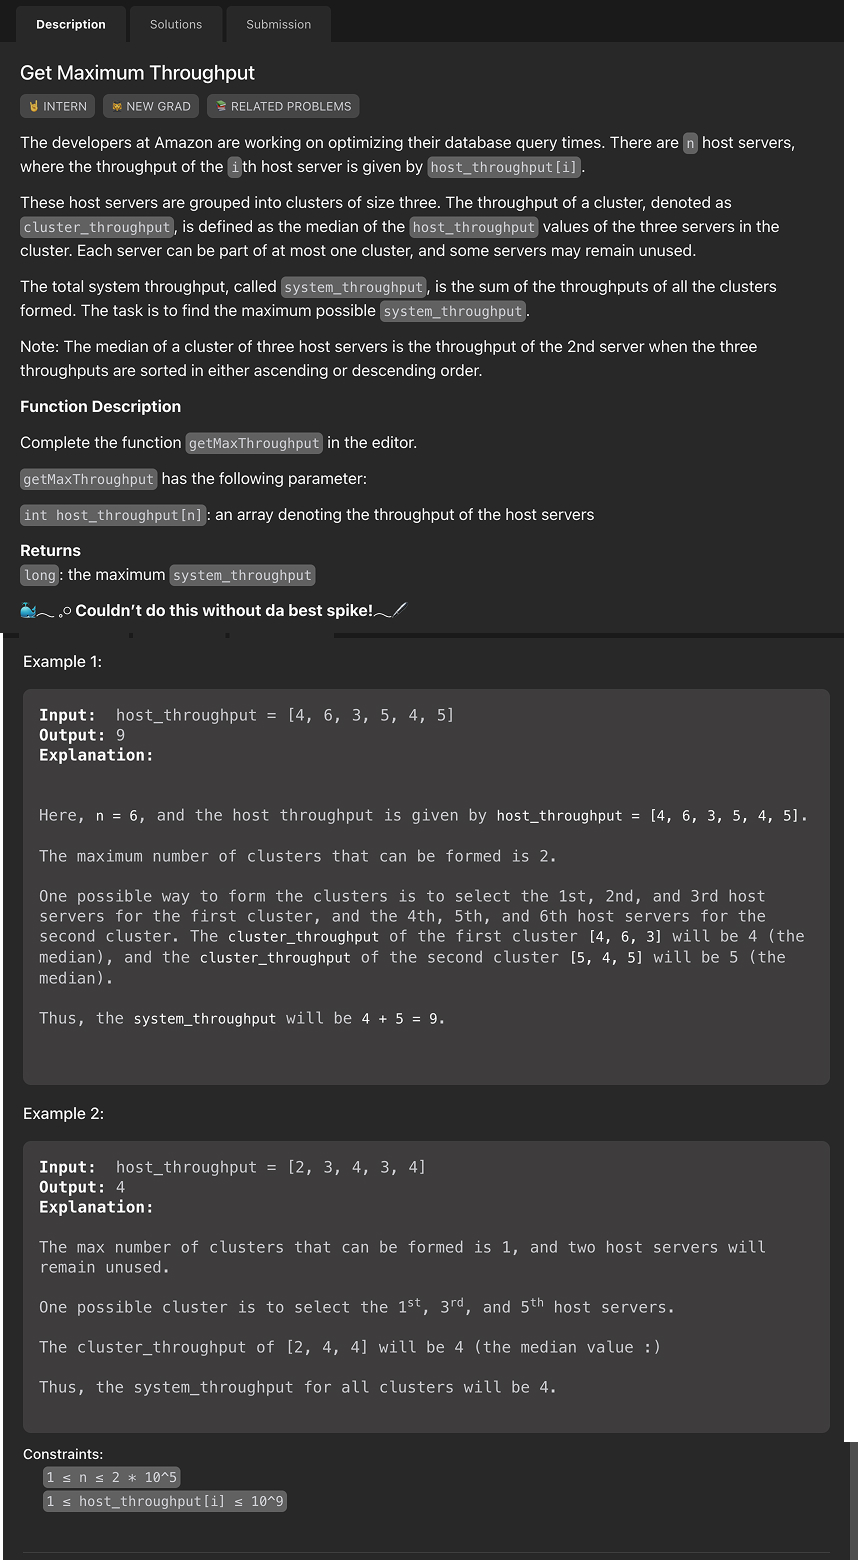Click the graduation icon on the NEW GRAD badge

(x=117, y=105)
